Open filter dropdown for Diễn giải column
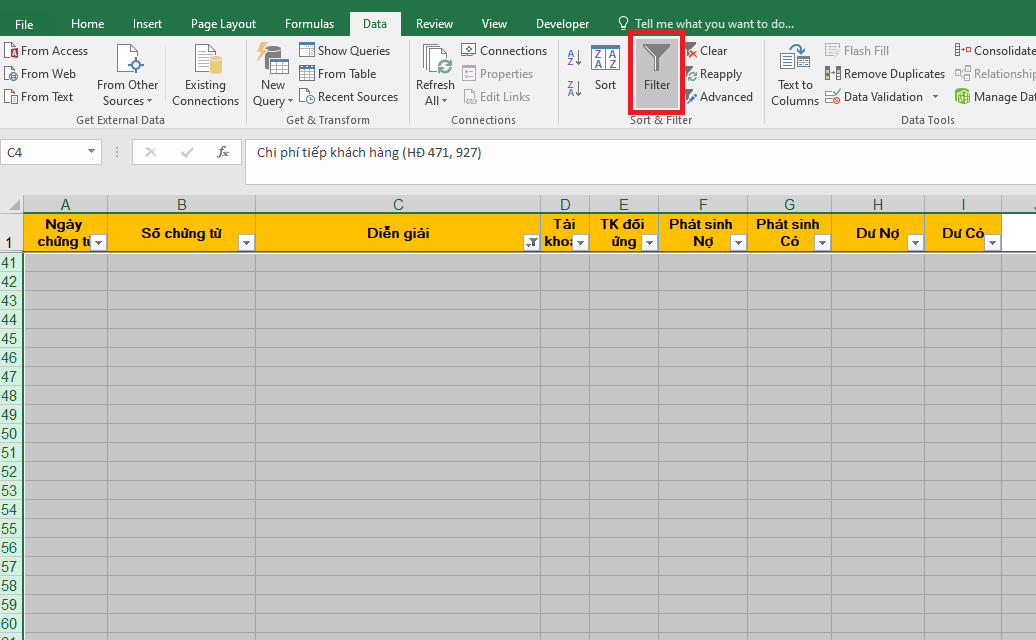Screen dimensions: 1036x640 (x=530, y=243)
